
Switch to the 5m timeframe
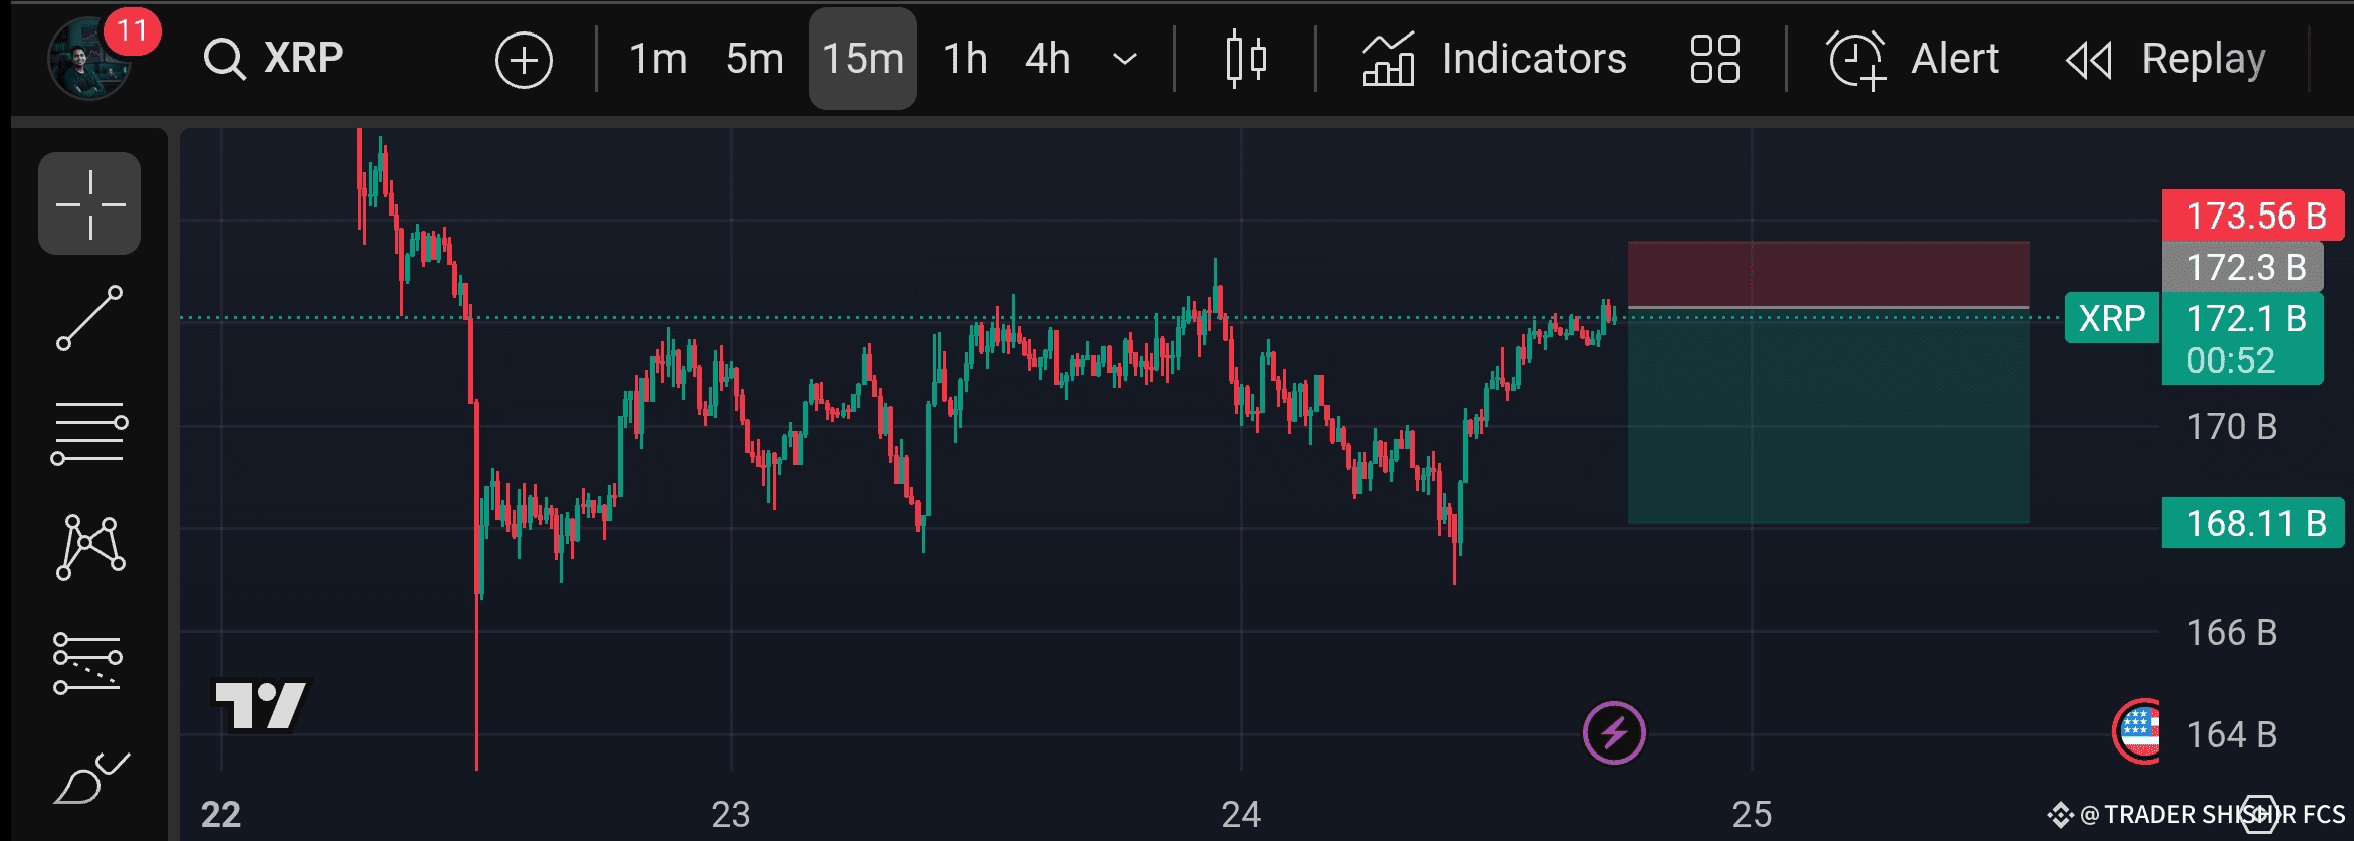(754, 59)
